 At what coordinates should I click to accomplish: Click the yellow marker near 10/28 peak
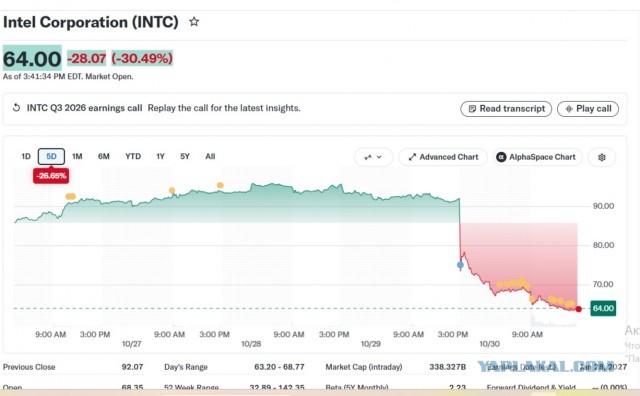(220, 185)
